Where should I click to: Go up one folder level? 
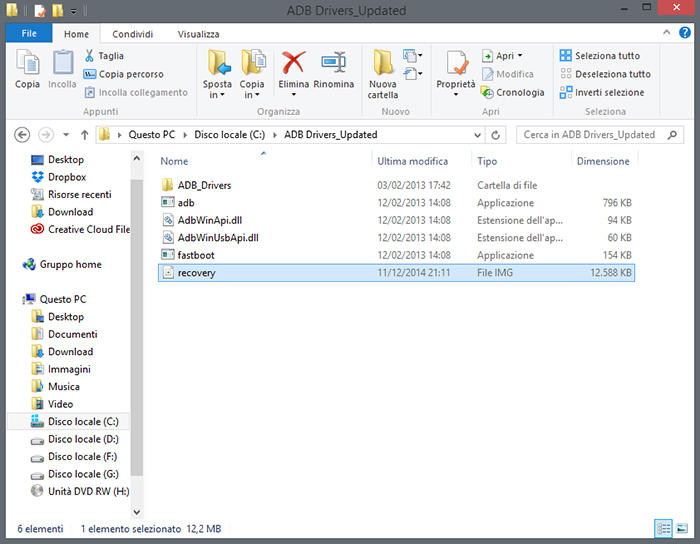coord(84,135)
